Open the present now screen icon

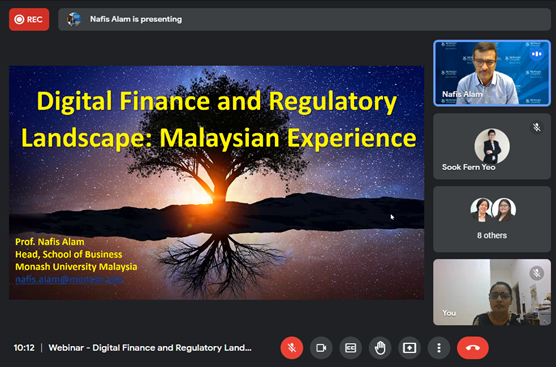pyautogui.click(x=409, y=348)
